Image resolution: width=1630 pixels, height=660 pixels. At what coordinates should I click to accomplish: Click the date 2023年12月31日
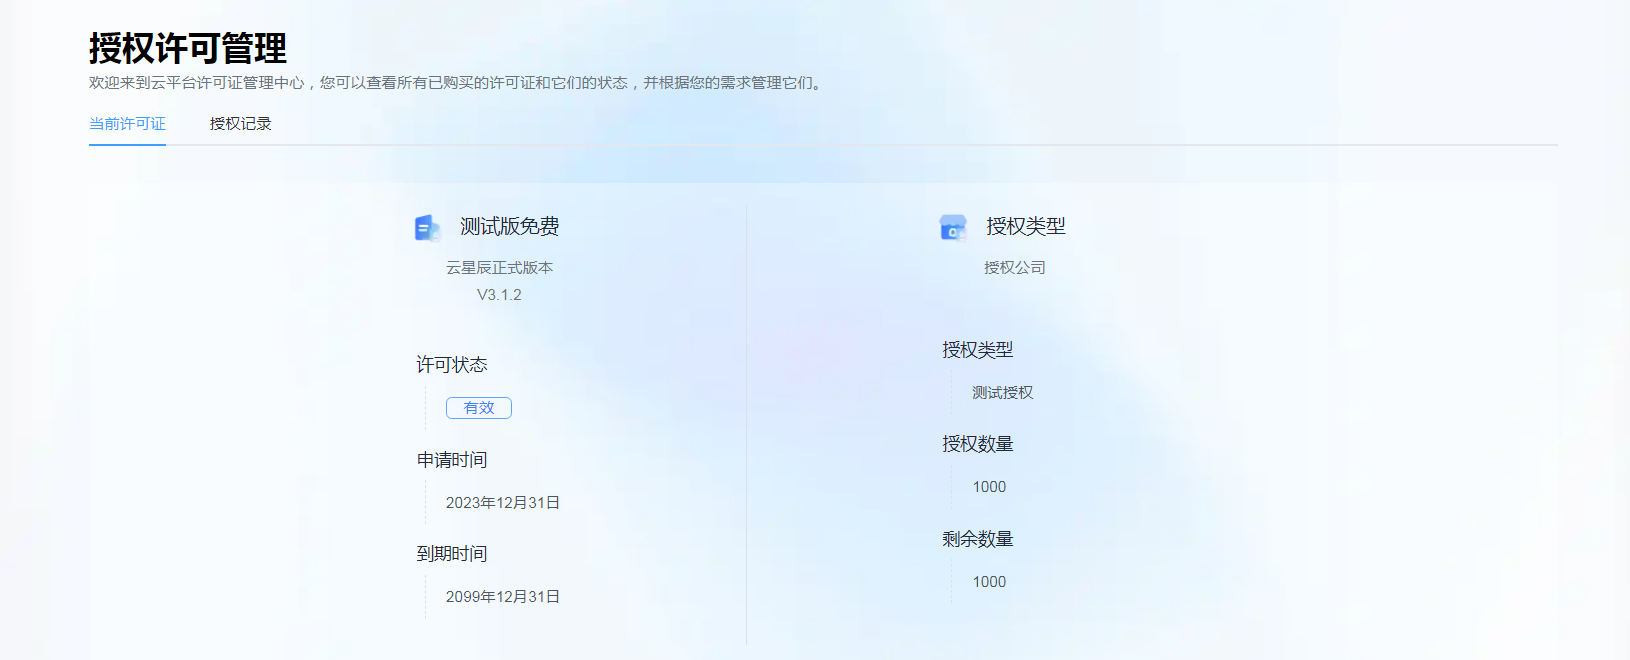(502, 503)
